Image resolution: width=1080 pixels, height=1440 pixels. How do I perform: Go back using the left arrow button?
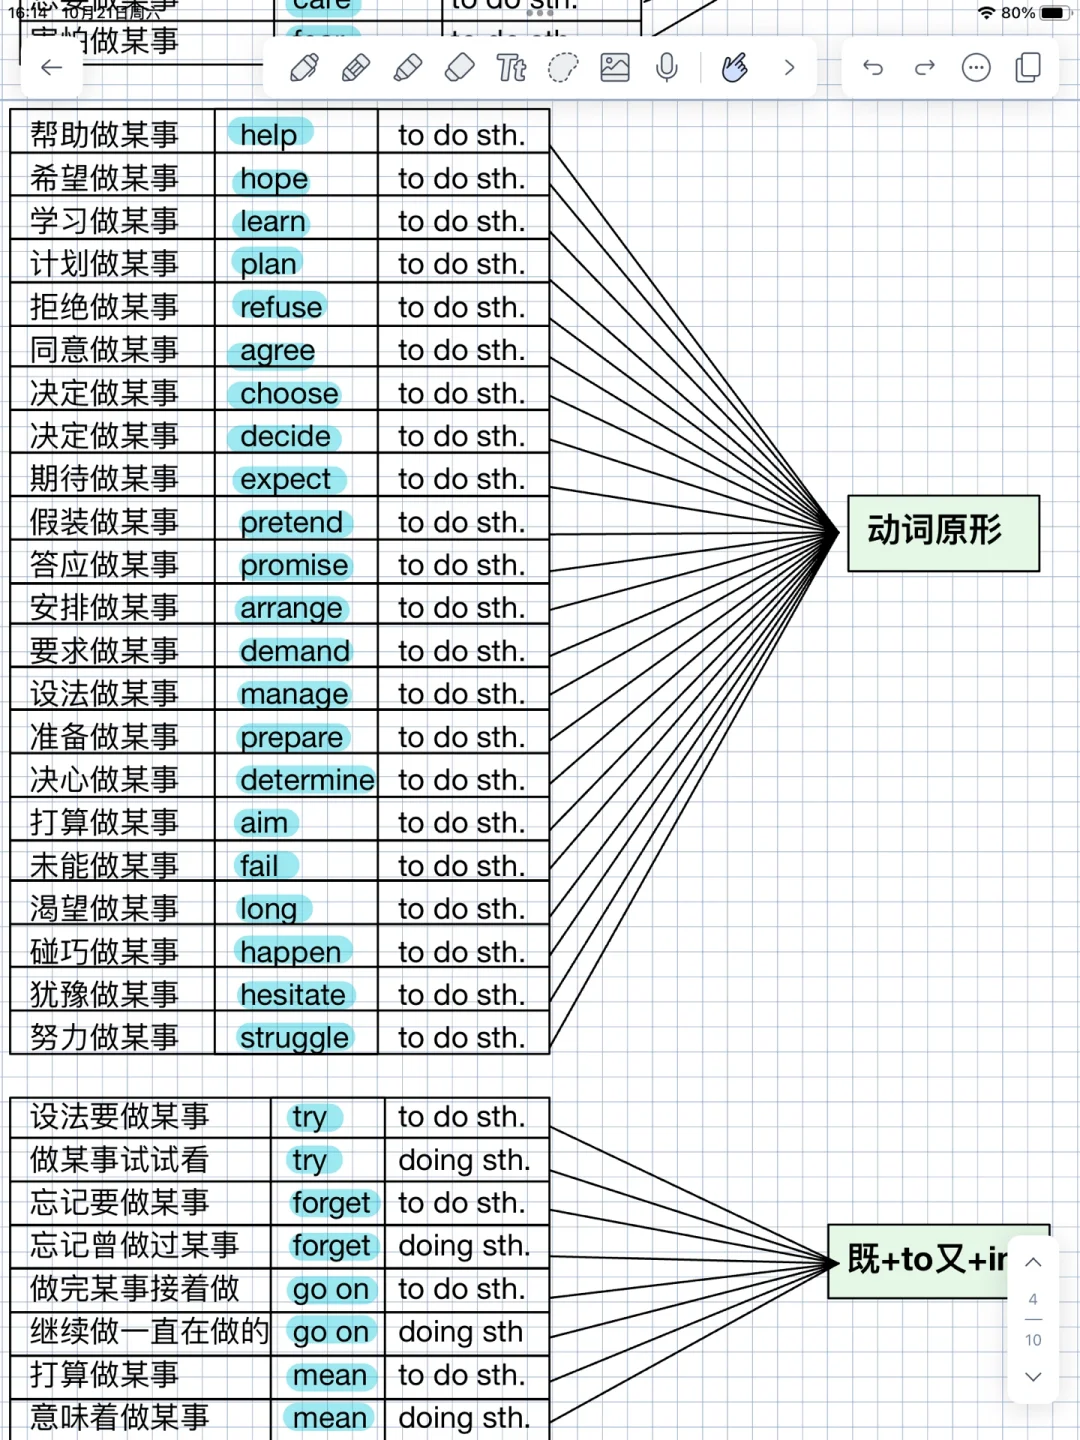[x=52, y=68]
